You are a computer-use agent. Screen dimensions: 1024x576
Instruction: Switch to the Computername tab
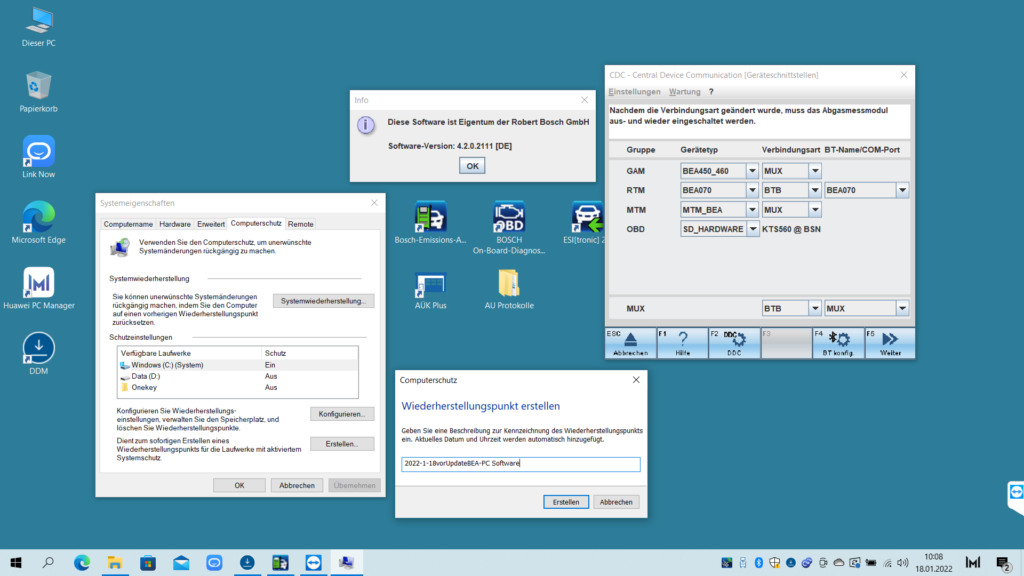tap(128, 224)
